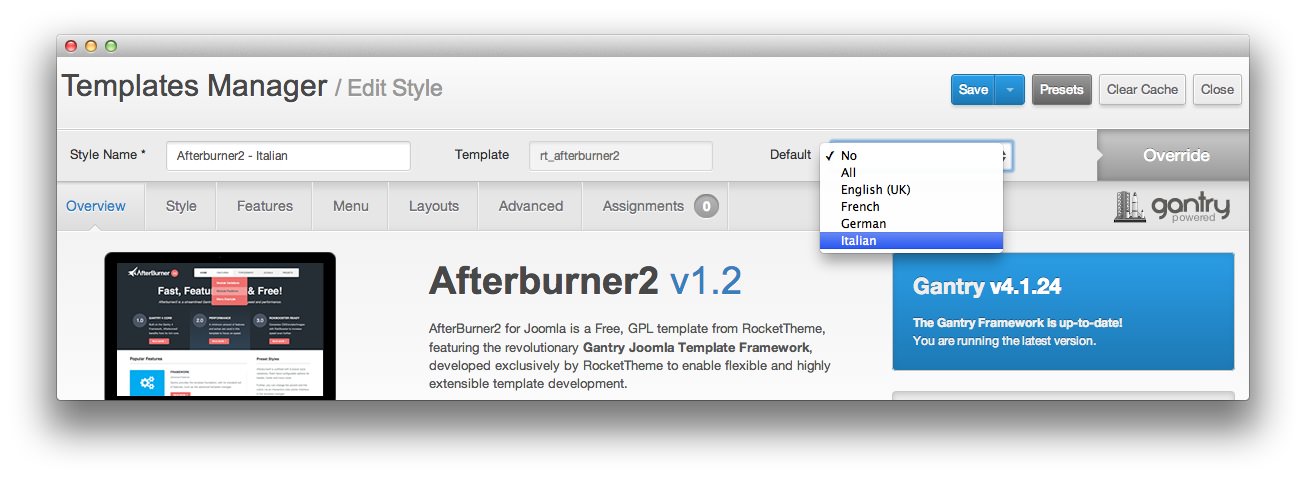Click the Gantry powered logo icon
1306x479 pixels.
[1171, 206]
